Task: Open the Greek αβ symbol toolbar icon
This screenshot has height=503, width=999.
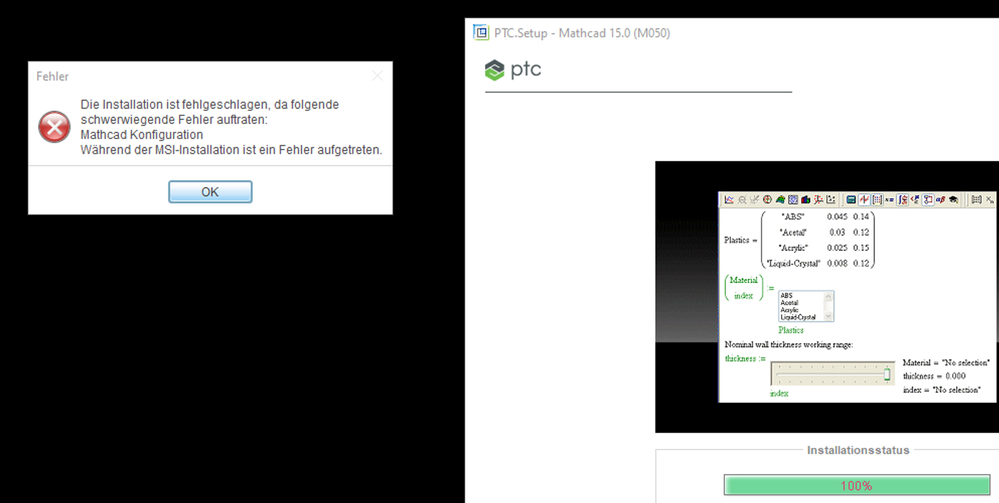Action: [940, 200]
